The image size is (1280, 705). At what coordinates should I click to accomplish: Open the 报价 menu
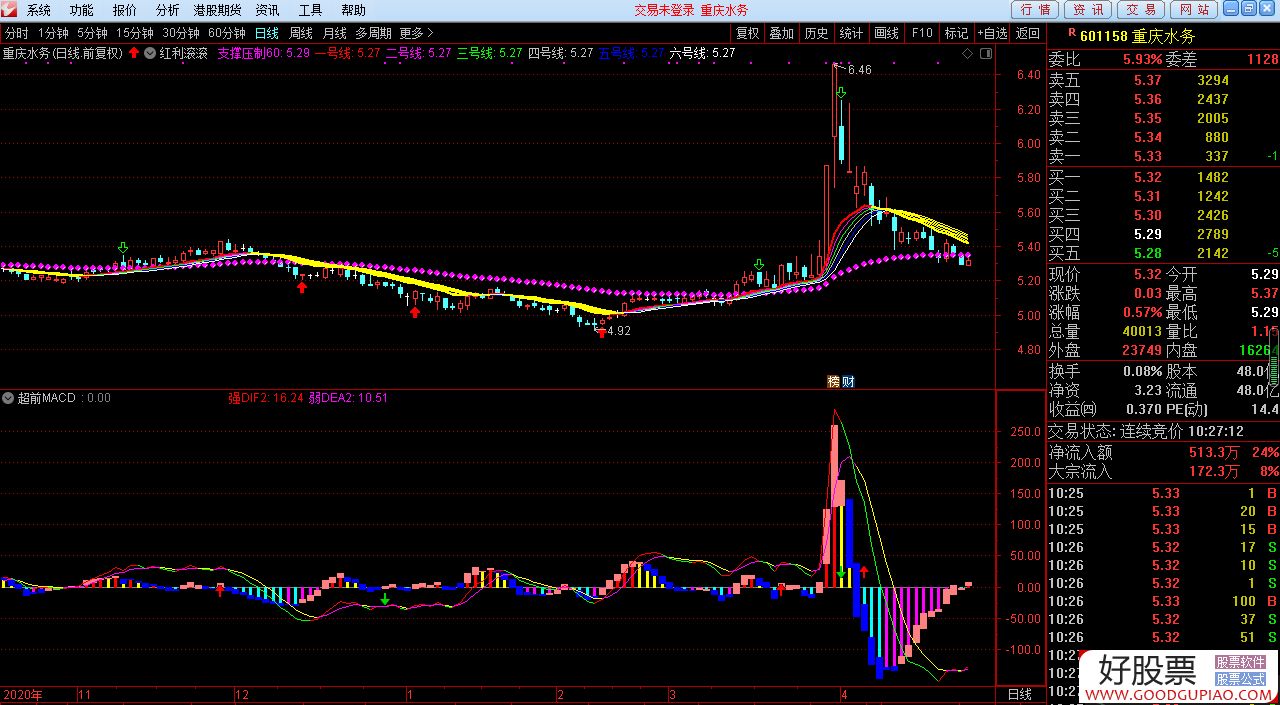[125, 10]
